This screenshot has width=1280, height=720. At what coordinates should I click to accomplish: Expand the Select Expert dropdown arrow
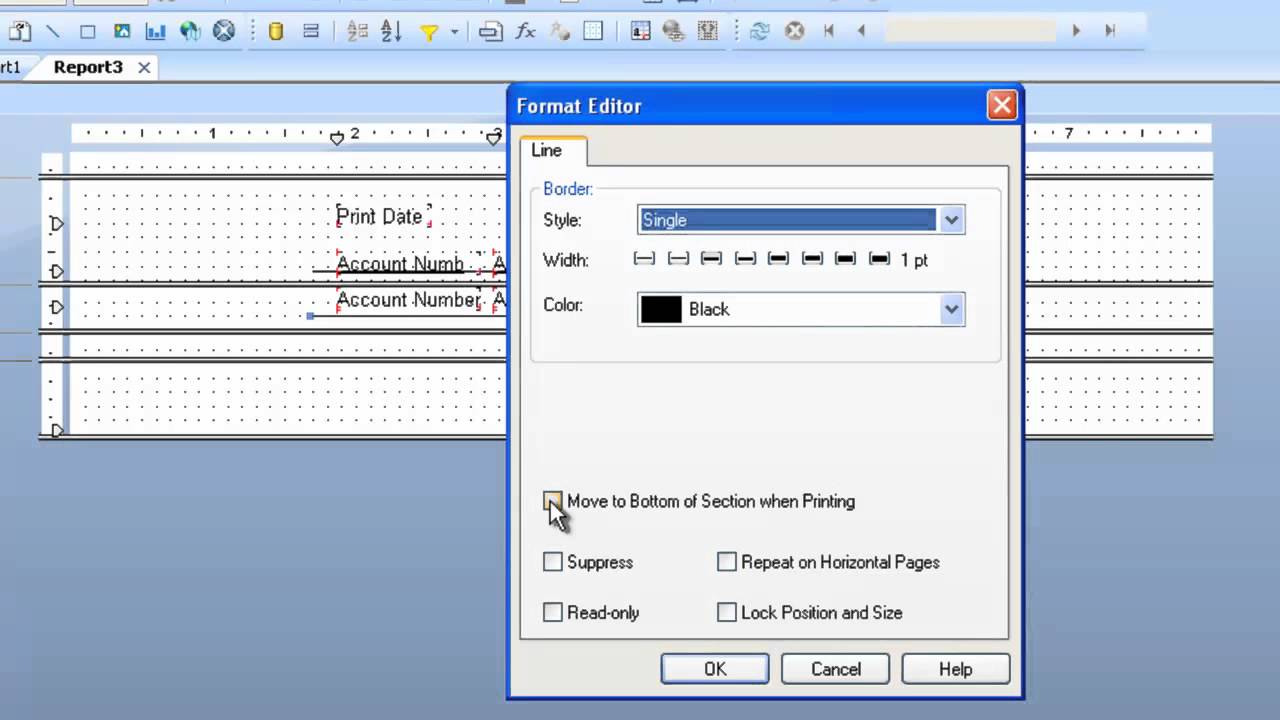point(454,32)
